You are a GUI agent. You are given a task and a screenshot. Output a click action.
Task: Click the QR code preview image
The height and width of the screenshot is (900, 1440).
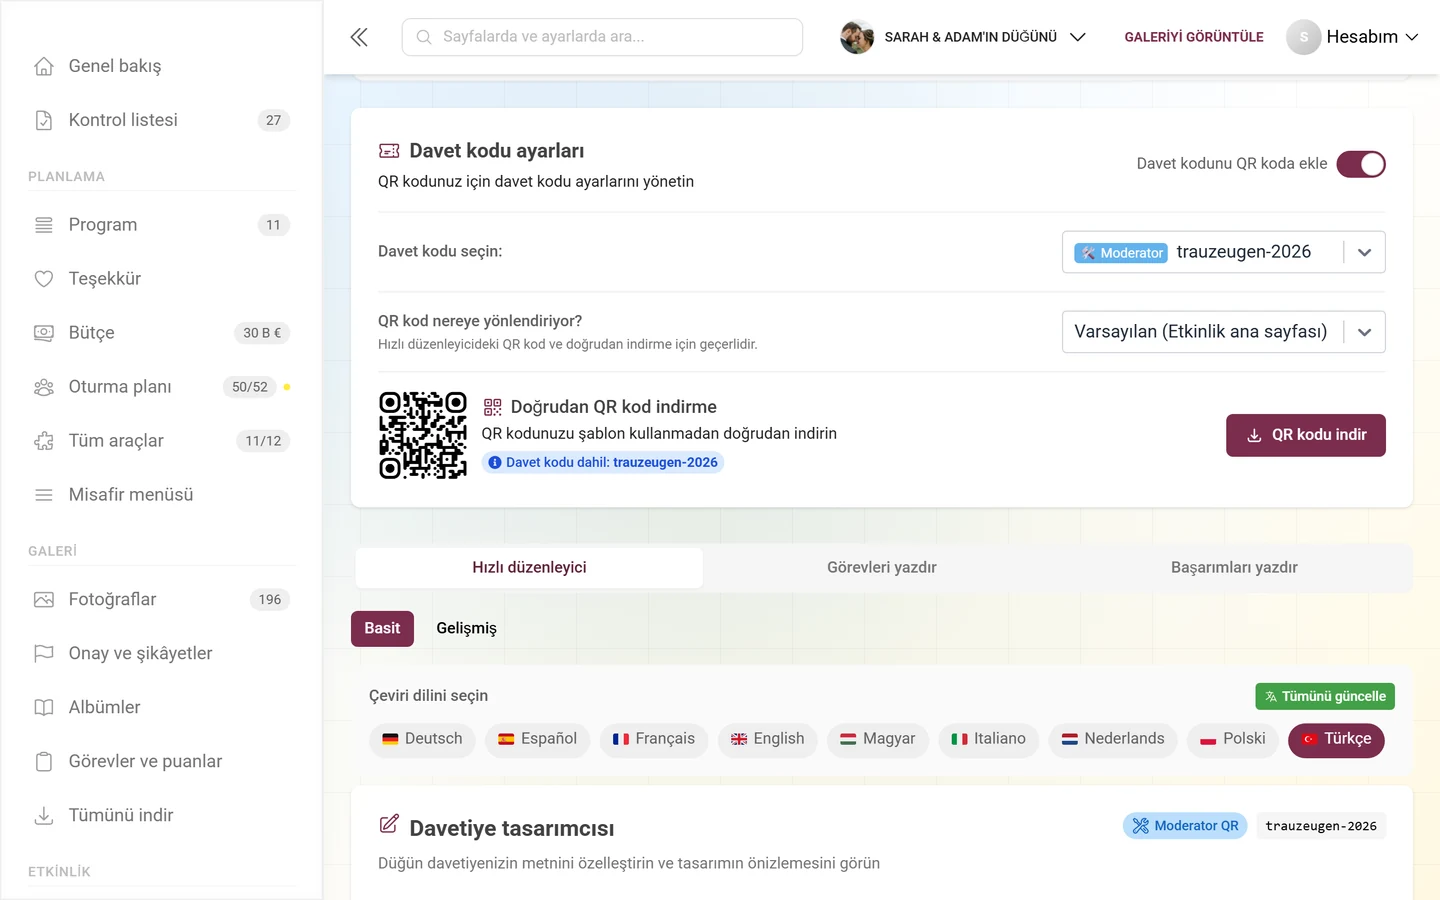[423, 435]
